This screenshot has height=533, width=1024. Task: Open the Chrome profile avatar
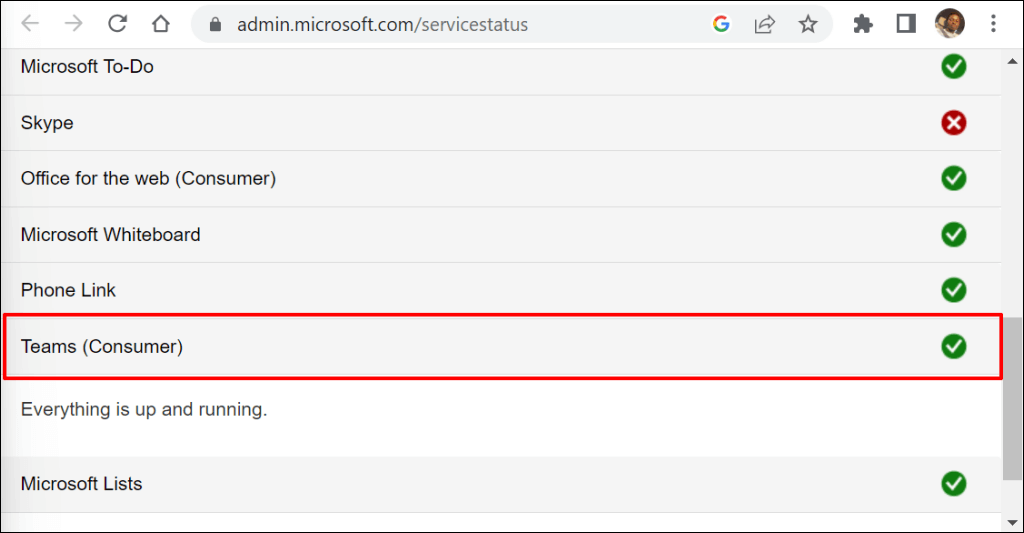click(x=948, y=24)
